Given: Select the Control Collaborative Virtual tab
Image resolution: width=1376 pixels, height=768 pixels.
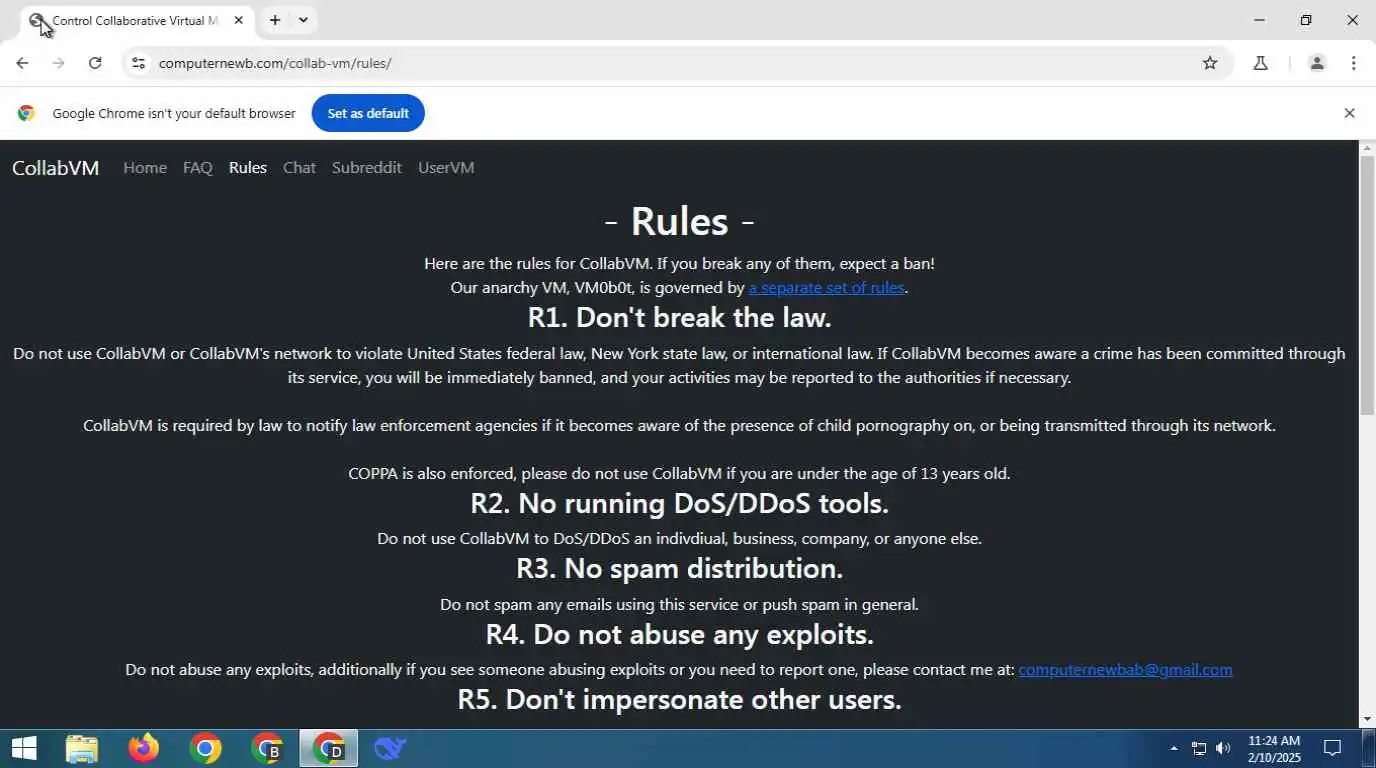Looking at the screenshot, I should pyautogui.click(x=136, y=20).
